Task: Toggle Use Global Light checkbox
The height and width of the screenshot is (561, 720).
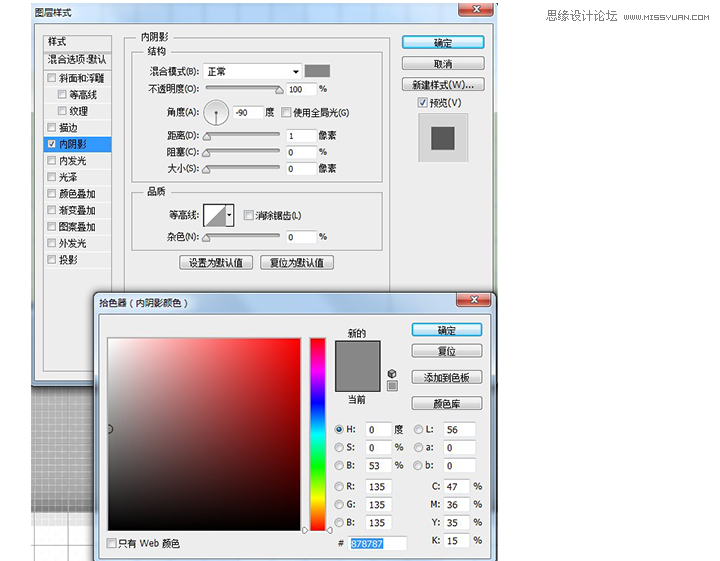Action: [286, 112]
